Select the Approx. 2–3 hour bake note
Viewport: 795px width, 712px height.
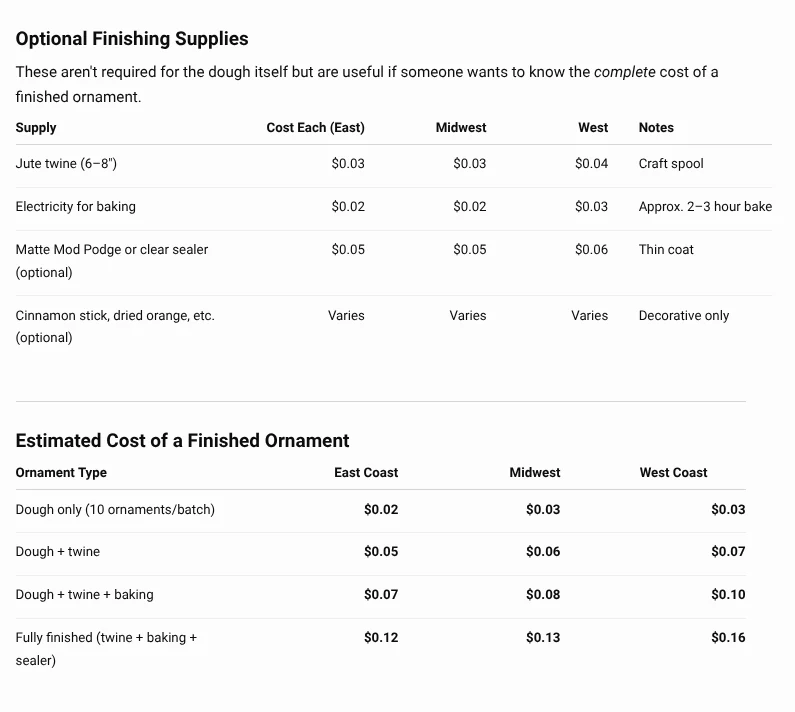pos(705,206)
